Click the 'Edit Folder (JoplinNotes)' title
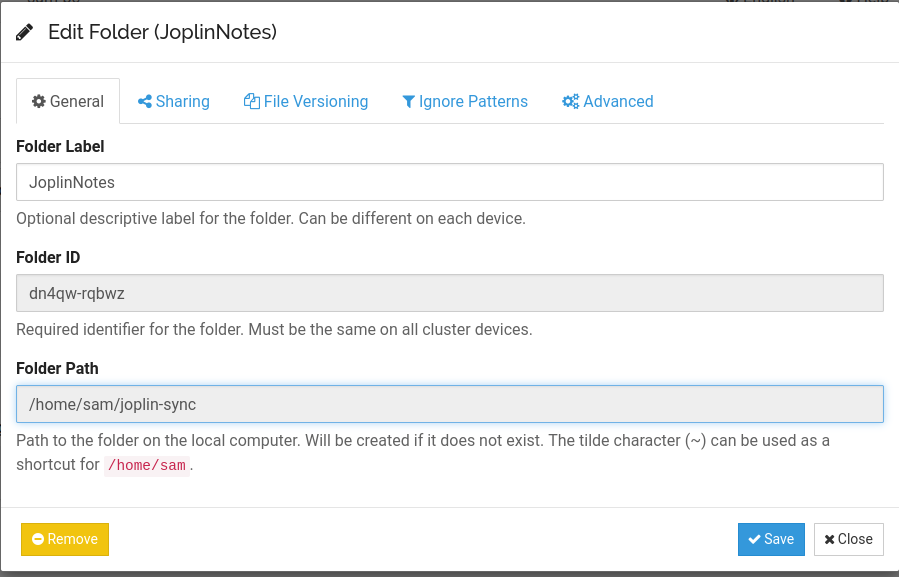The image size is (899, 577). (162, 32)
